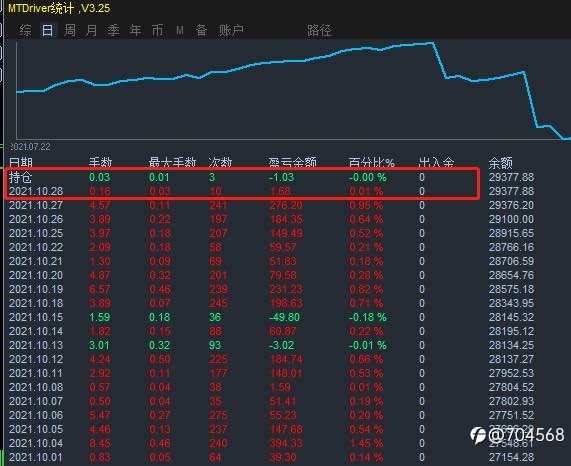
Task: Click the 盈亏金额 column header
Action: 292,163
